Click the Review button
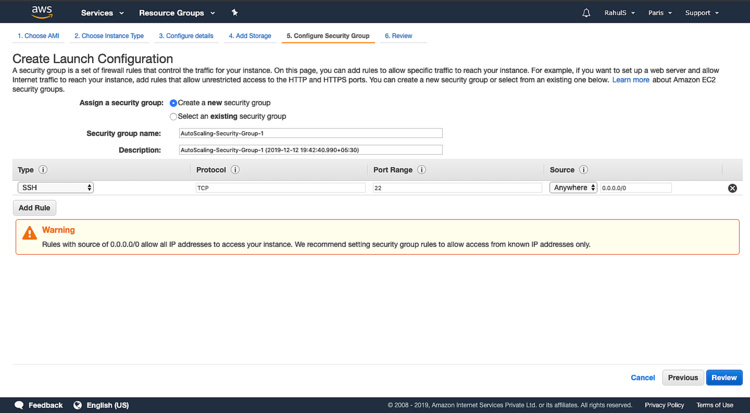Image resolution: width=750 pixels, height=413 pixels. coord(724,378)
